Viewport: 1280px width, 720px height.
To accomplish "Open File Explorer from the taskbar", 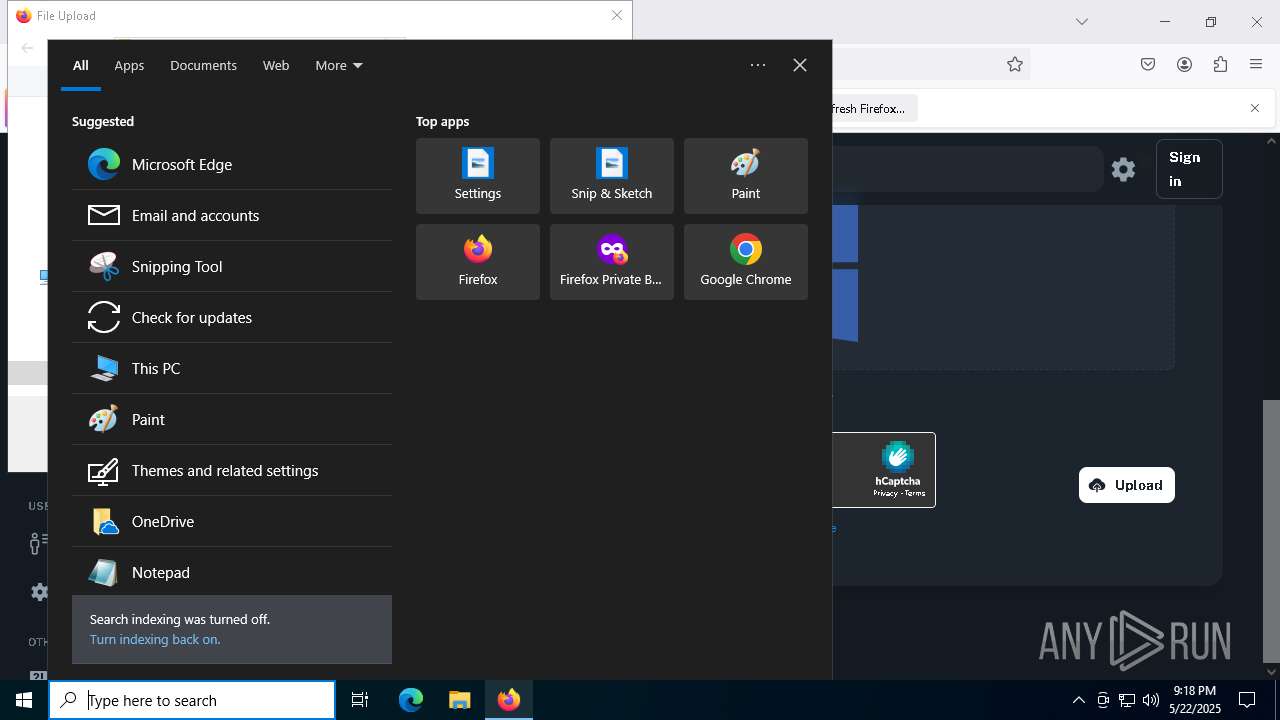I will coord(460,700).
